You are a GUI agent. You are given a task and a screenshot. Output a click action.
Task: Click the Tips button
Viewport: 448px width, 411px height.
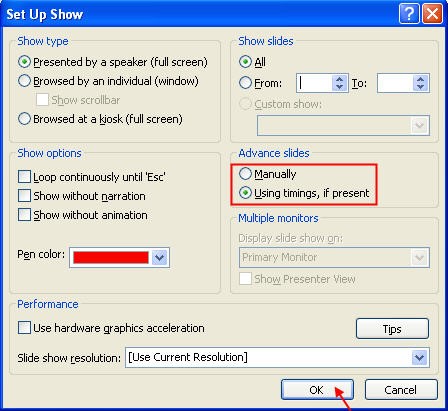[x=392, y=329]
